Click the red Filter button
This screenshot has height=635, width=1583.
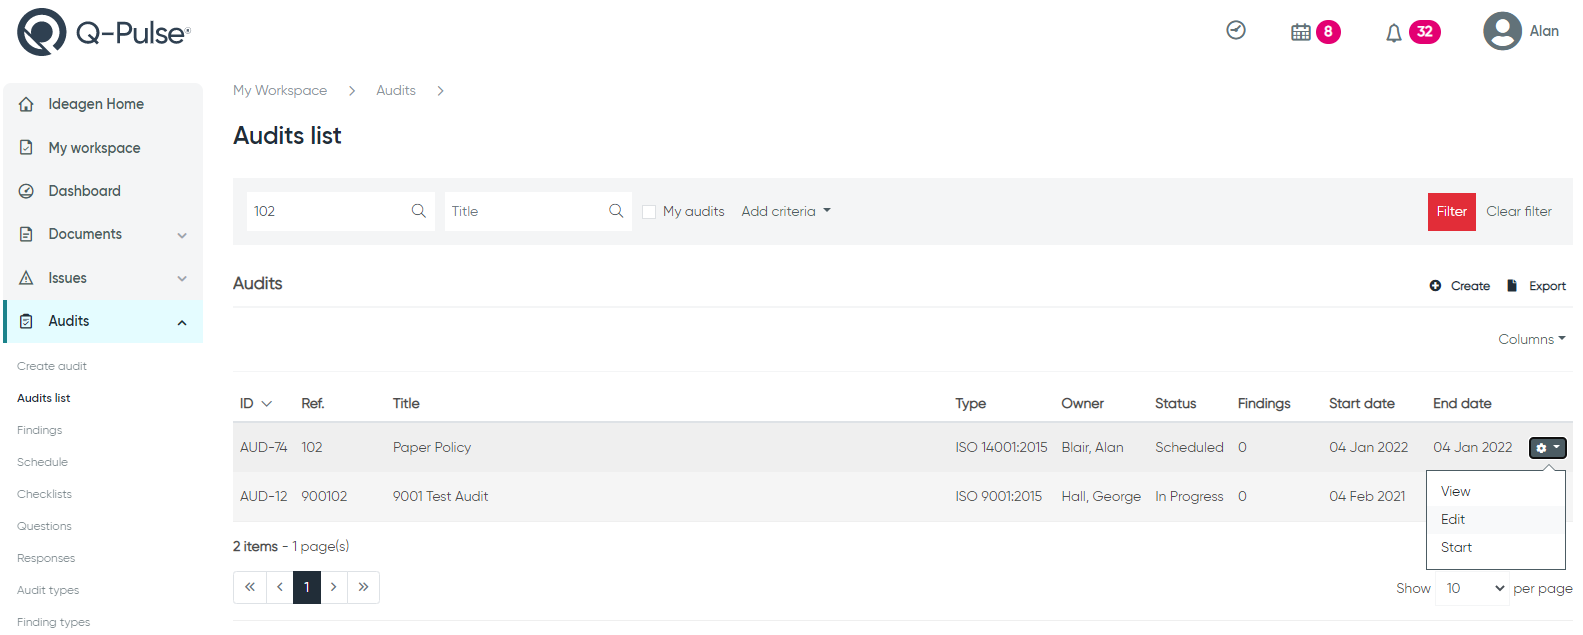[1451, 211]
